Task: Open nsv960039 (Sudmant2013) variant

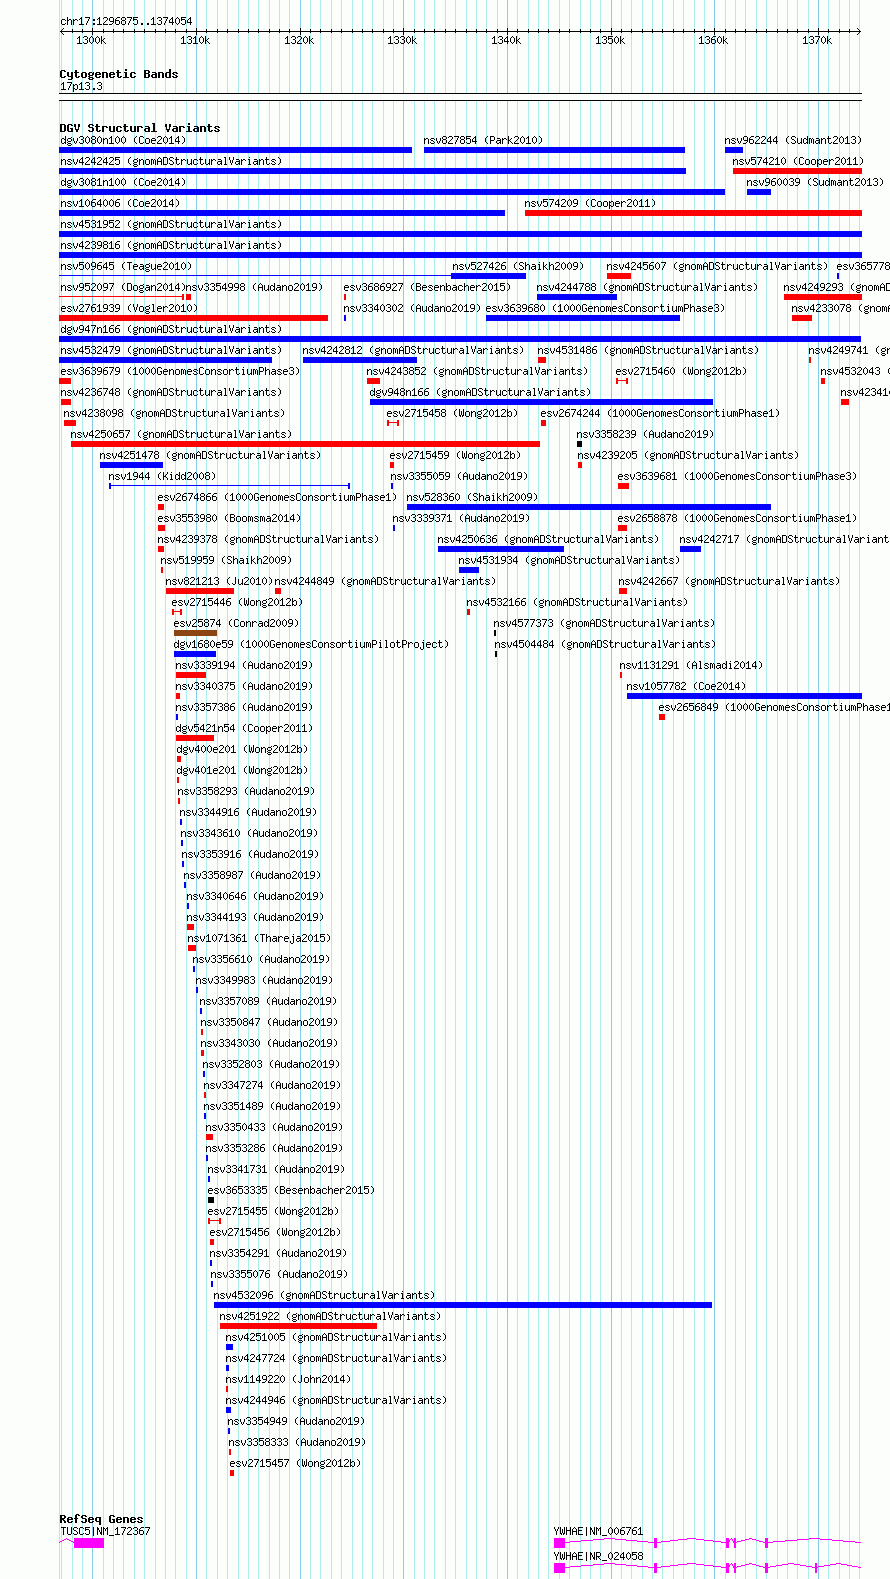Action: tap(759, 192)
